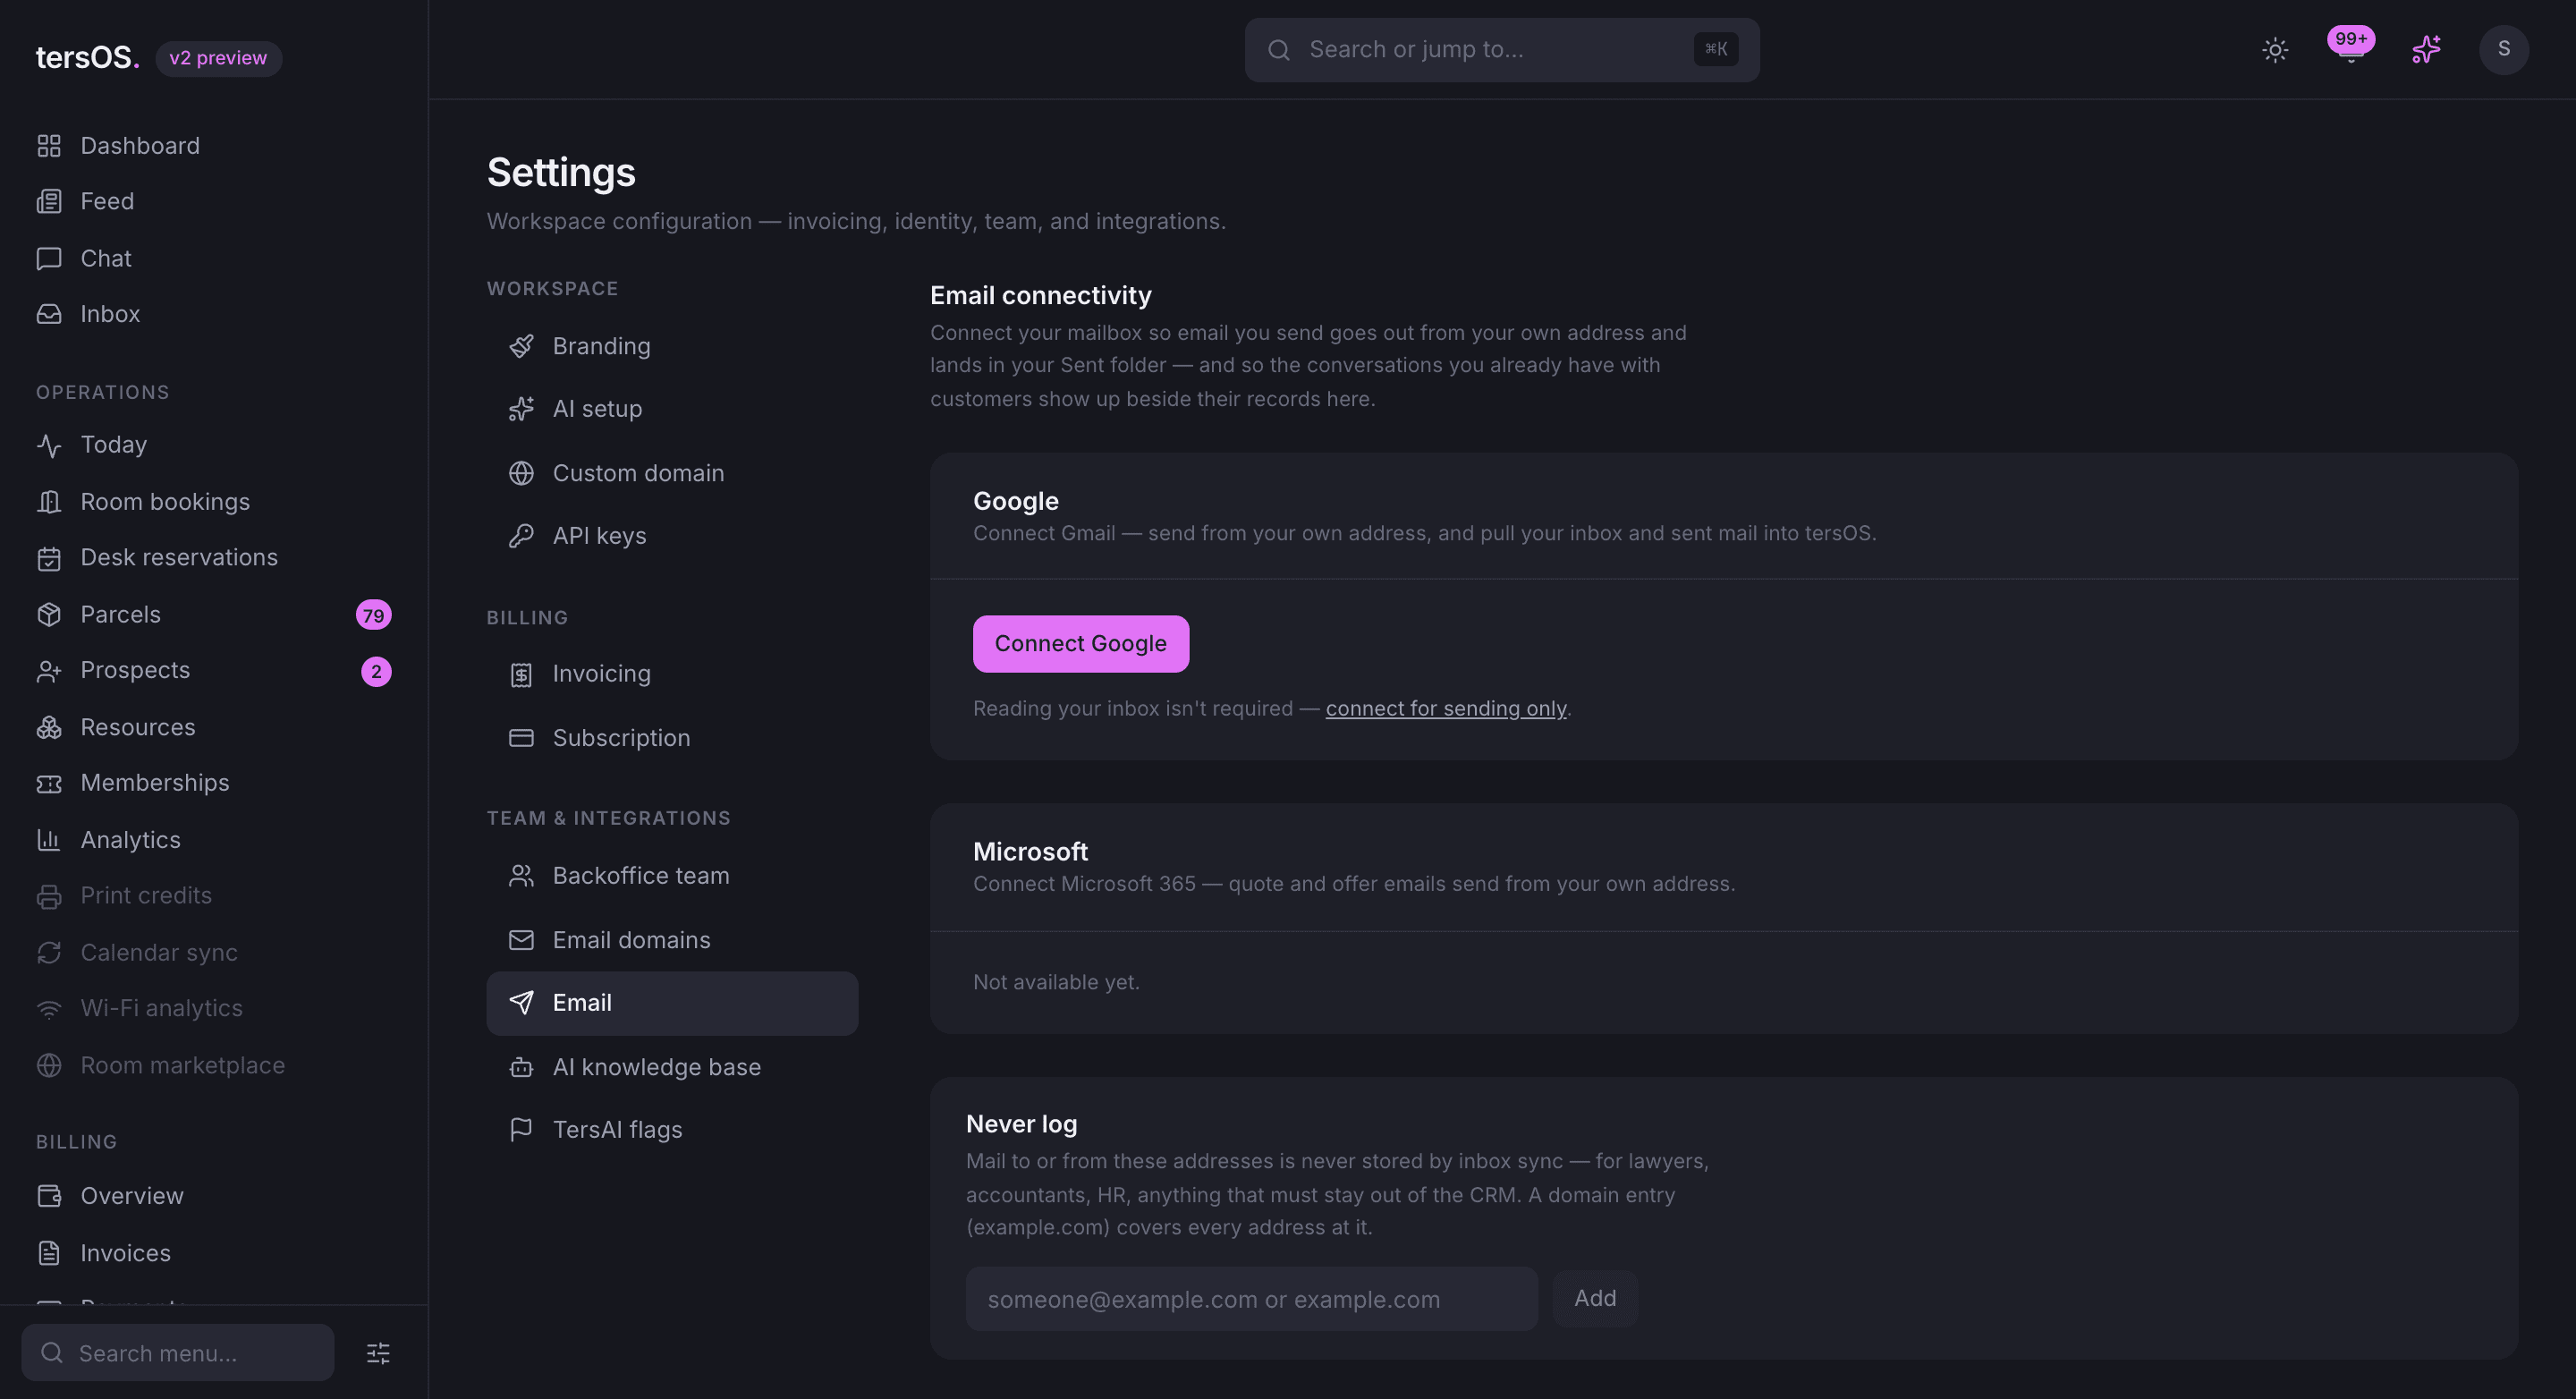The width and height of the screenshot is (2576, 1399).
Task: Click the Parcels box icon
Action: coord(49,615)
